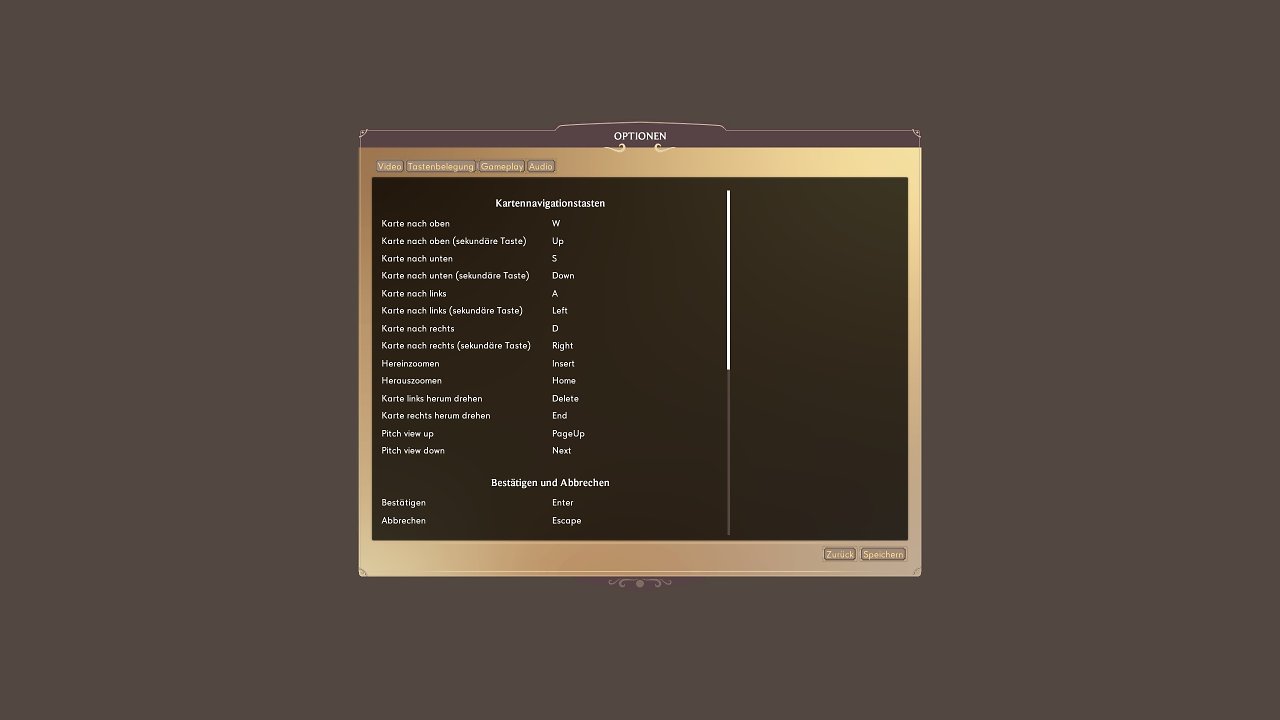Click the Bestätigen und Abbrechen heading

(x=550, y=483)
